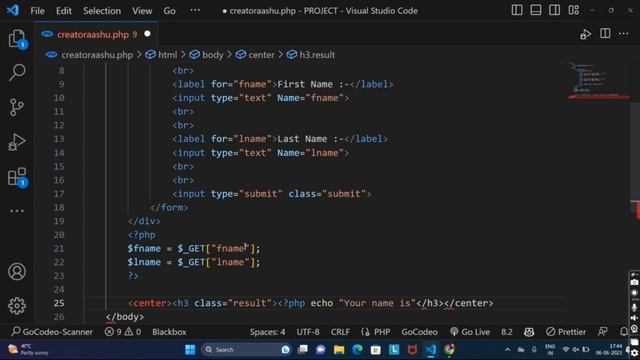The image size is (640, 360).
Task: Open Copilot status icon
Action: (x=529, y=332)
